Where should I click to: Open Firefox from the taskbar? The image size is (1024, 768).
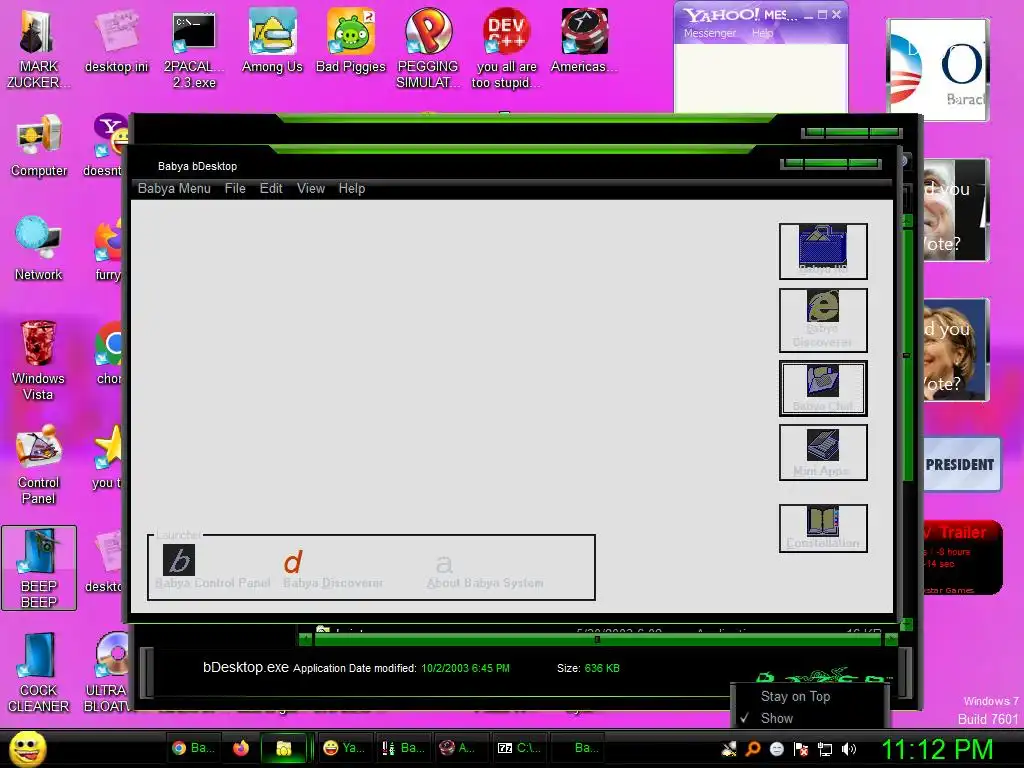(x=241, y=748)
